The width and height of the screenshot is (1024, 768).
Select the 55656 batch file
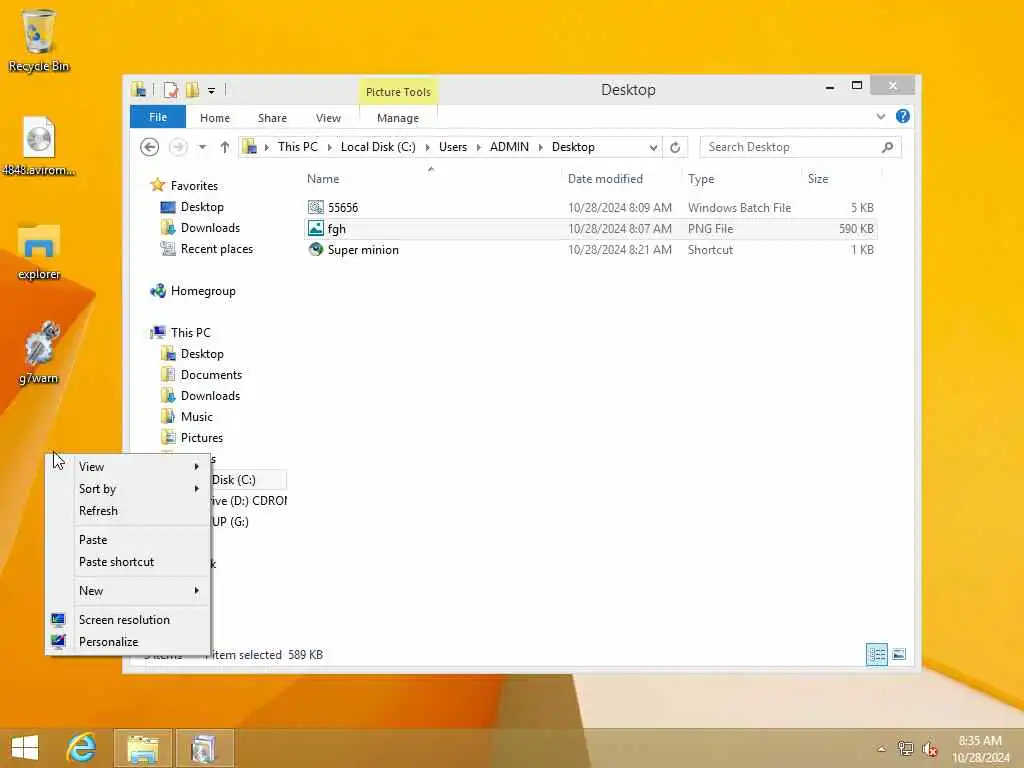click(590, 208)
